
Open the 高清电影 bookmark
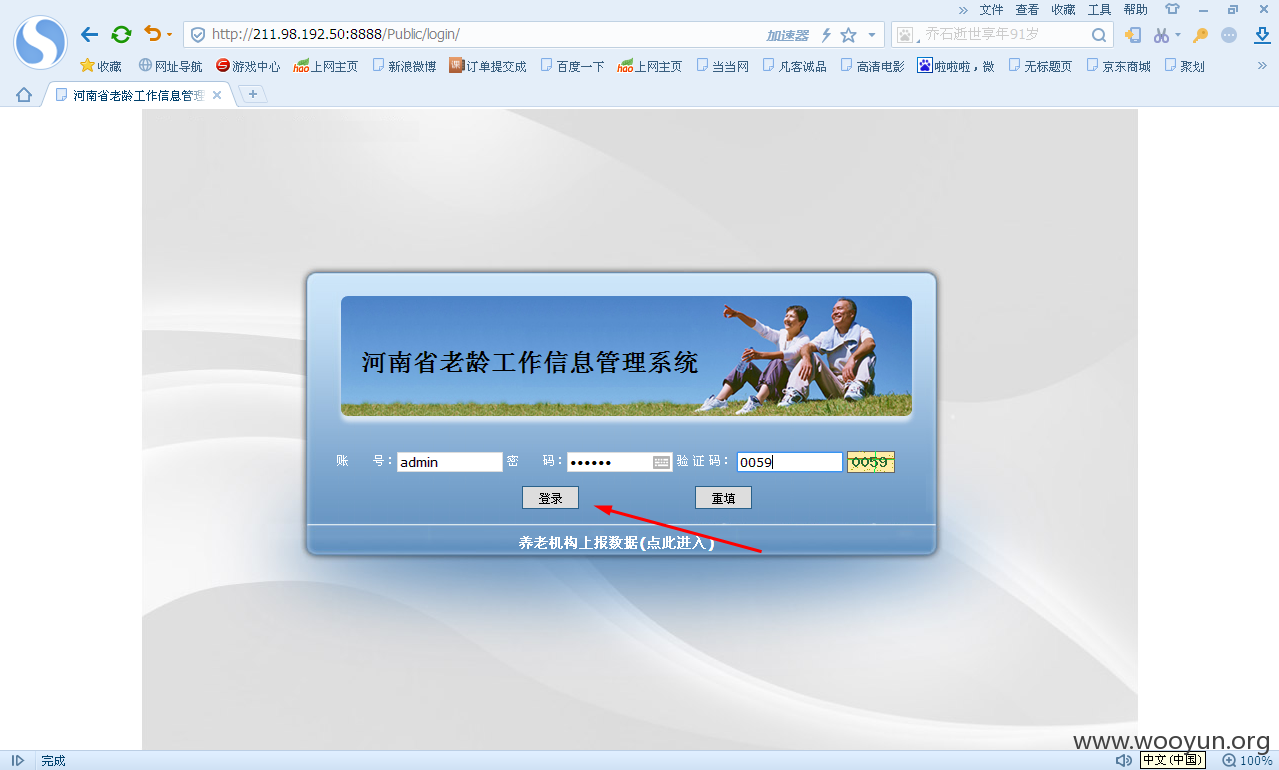tap(872, 66)
